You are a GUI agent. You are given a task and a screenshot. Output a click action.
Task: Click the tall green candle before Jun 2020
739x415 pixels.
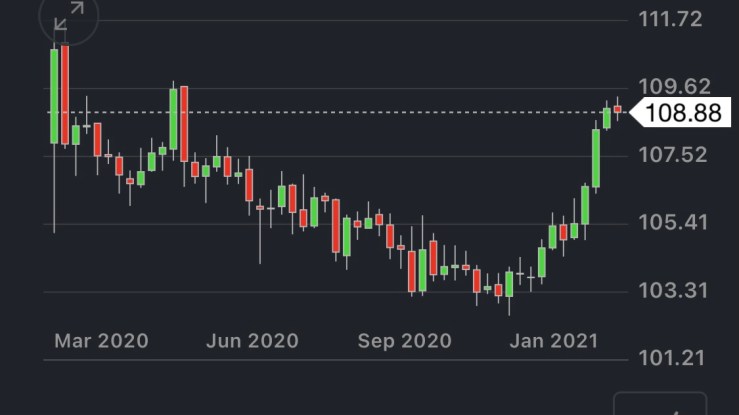[173, 120]
